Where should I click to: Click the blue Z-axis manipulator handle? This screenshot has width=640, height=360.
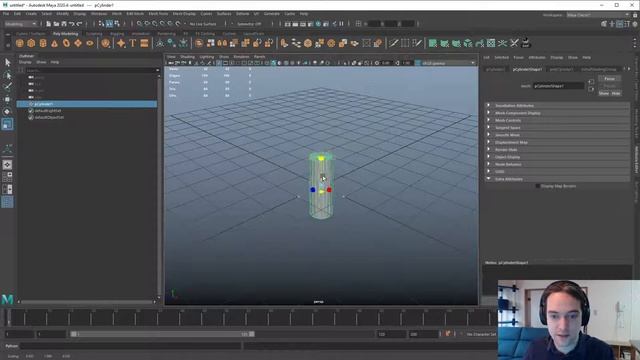click(x=313, y=189)
